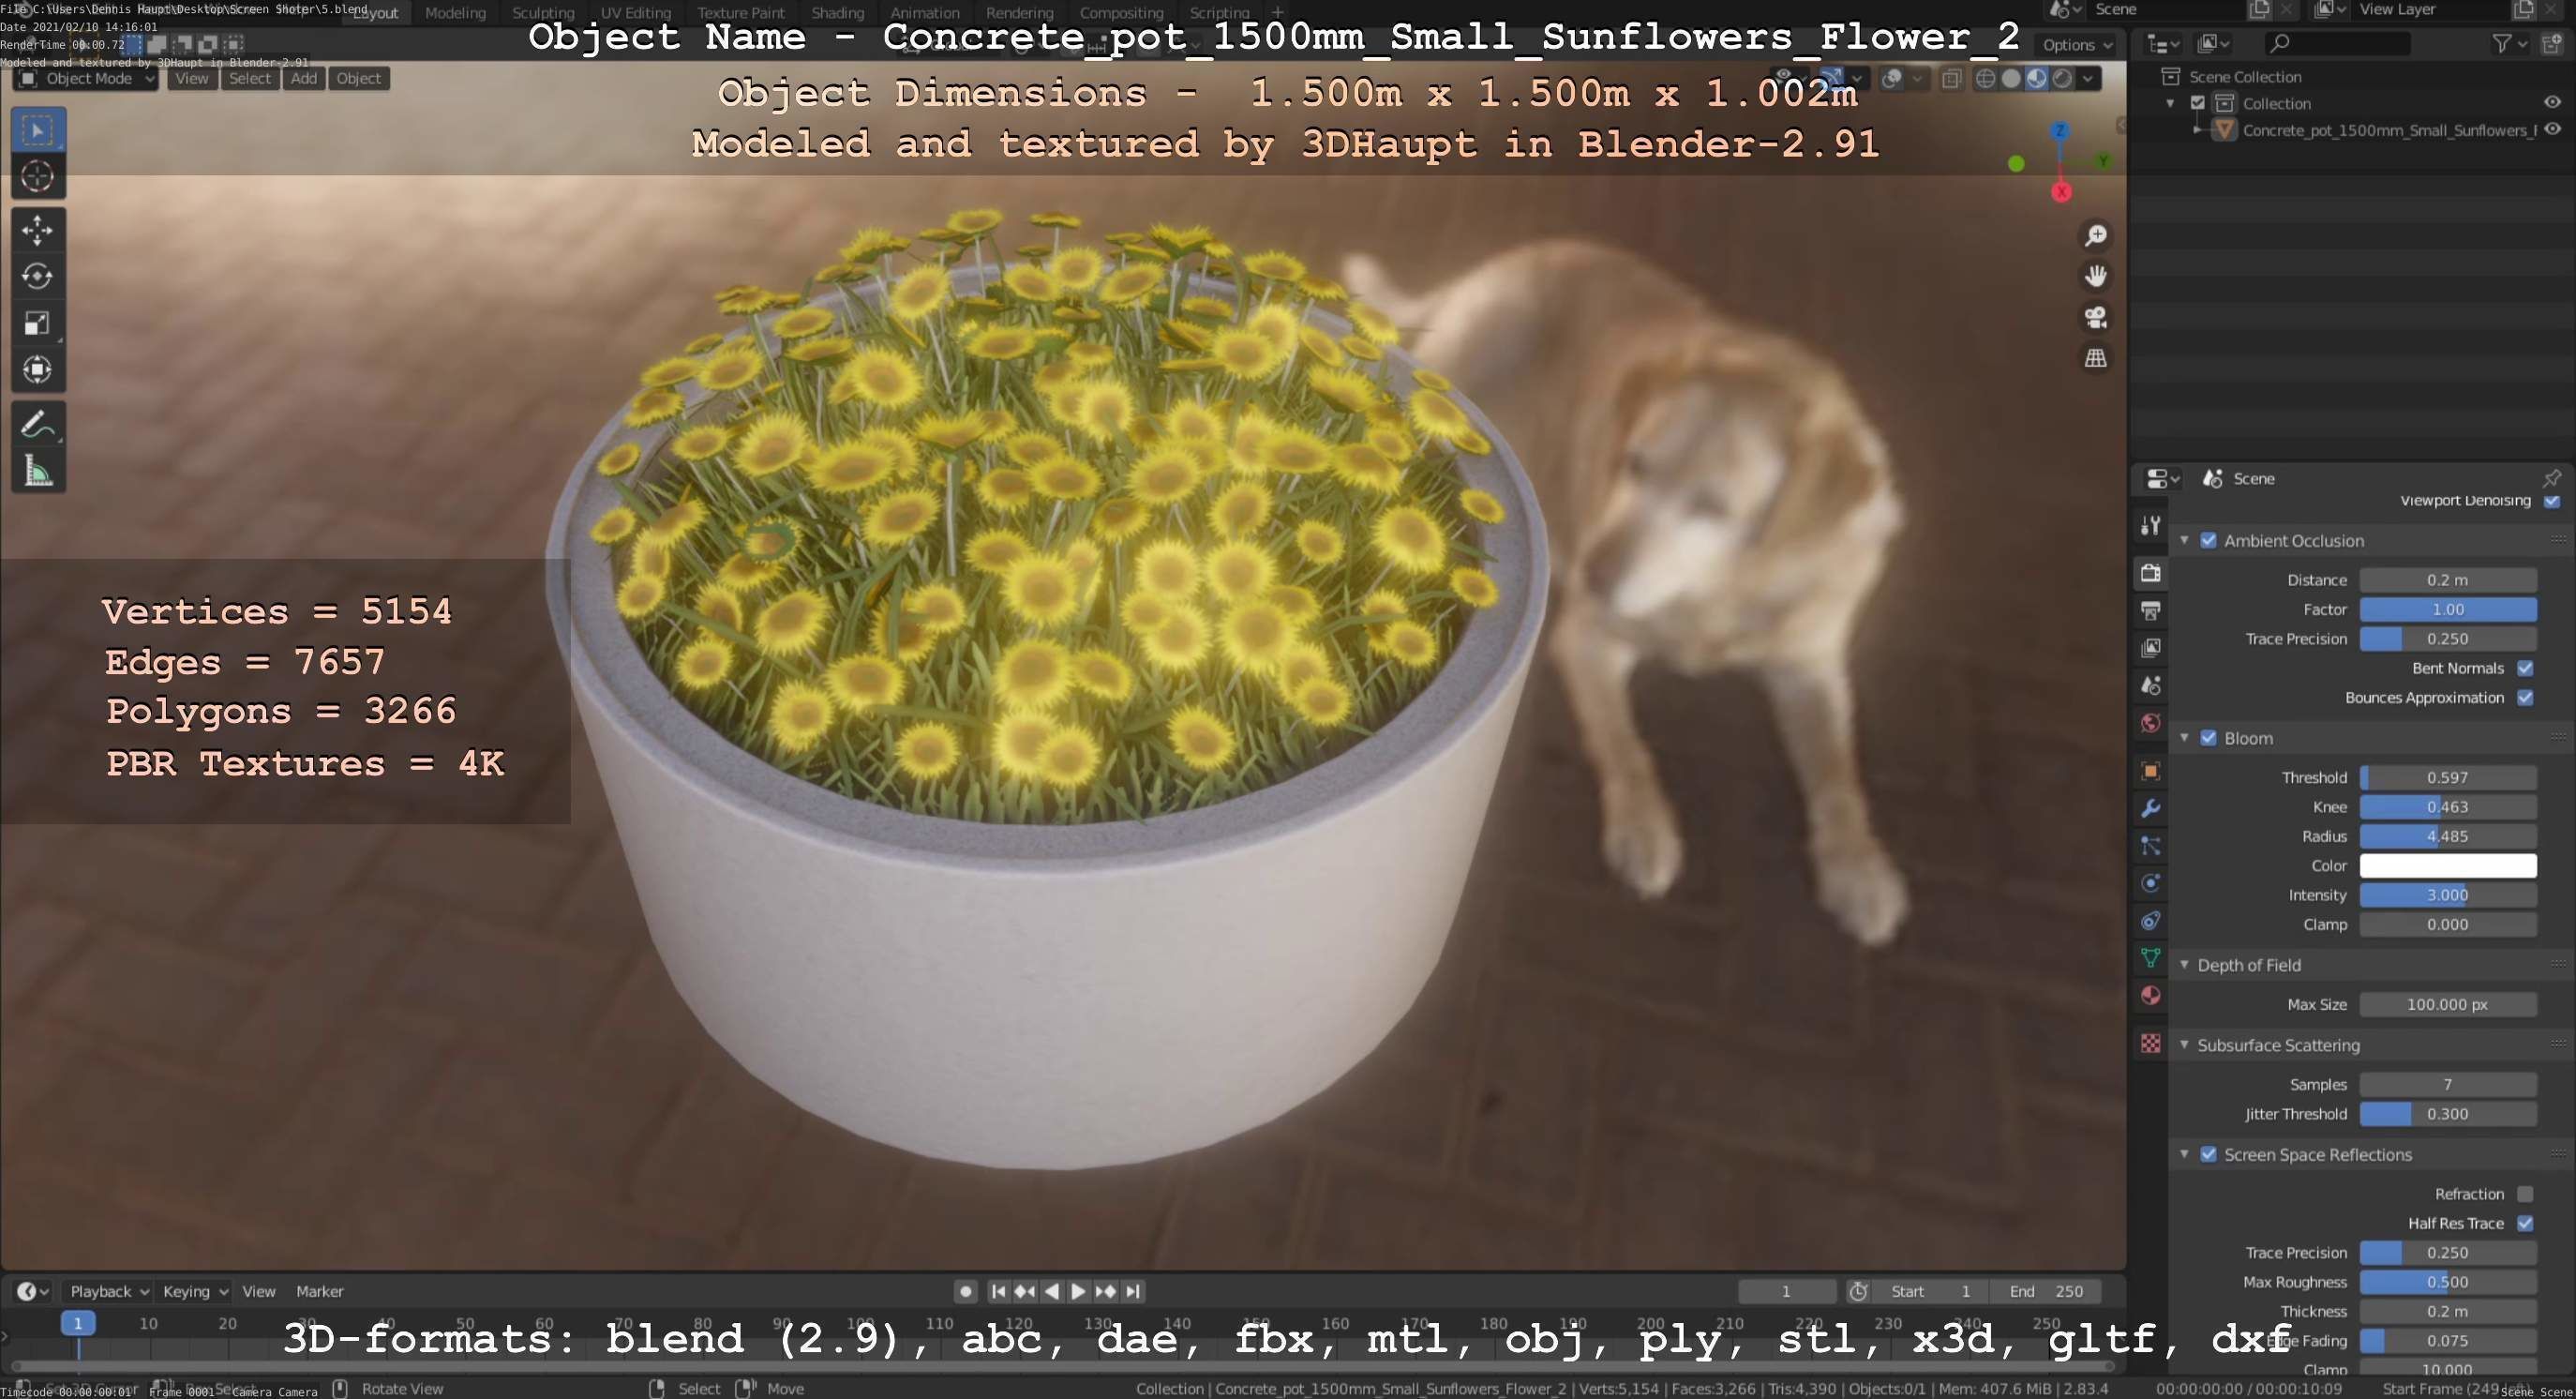Switch to solid viewport shading
The width and height of the screenshot is (2576, 1399).
pyautogui.click(x=2011, y=78)
